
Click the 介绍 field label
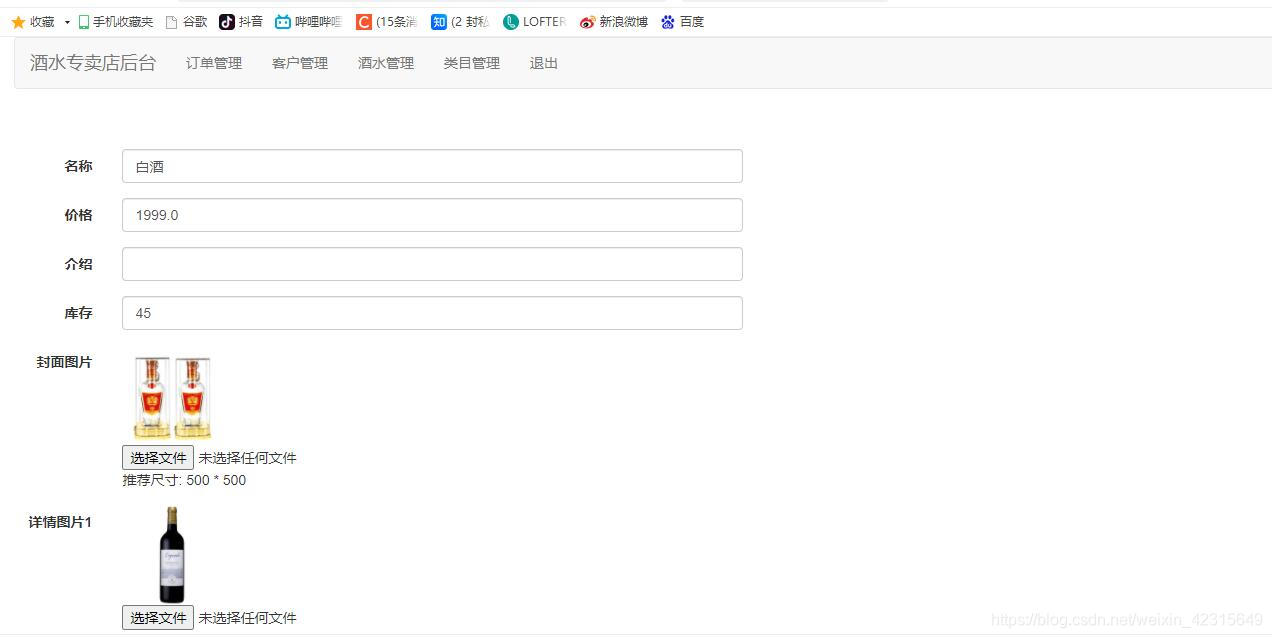click(x=79, y=264)
